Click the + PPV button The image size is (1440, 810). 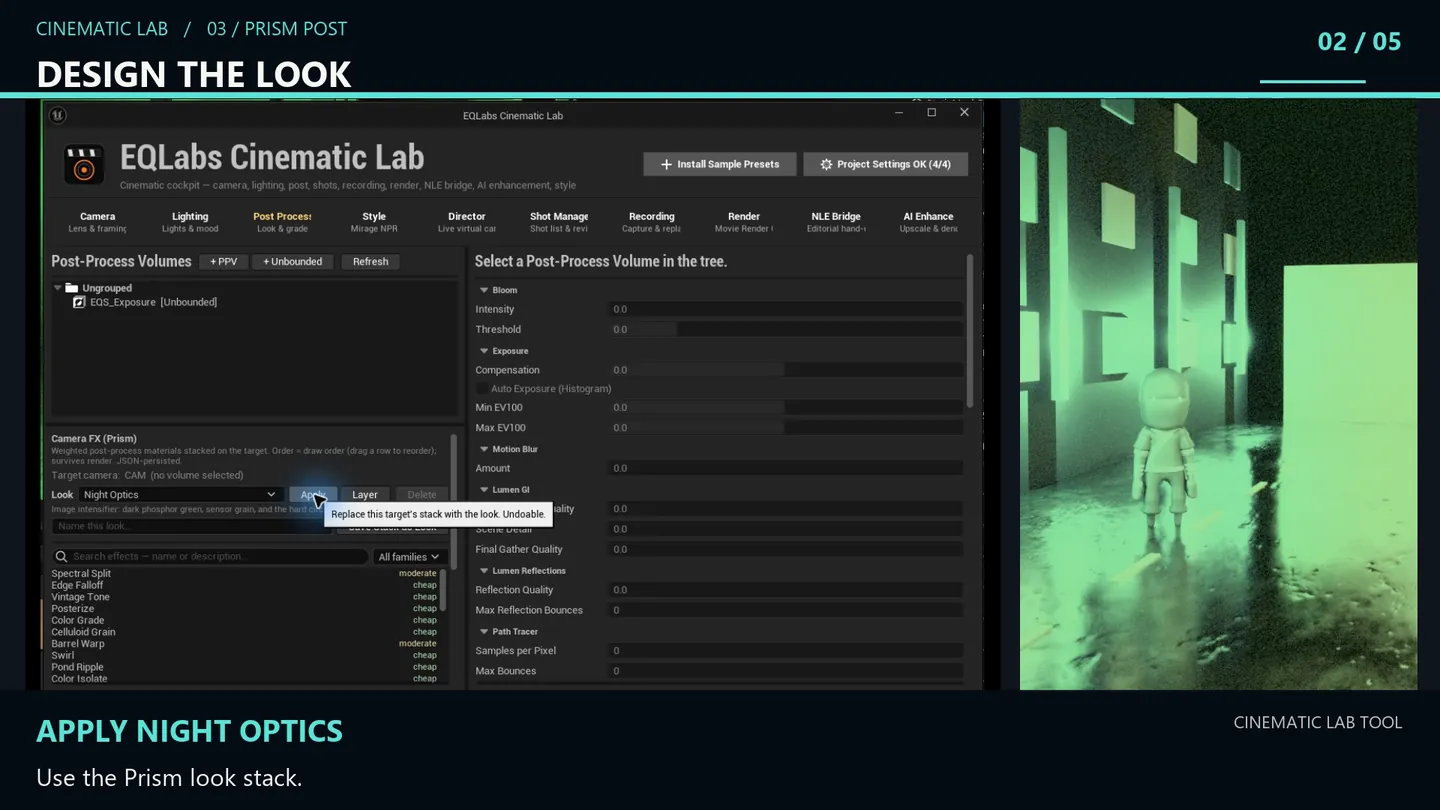(224, 262)
